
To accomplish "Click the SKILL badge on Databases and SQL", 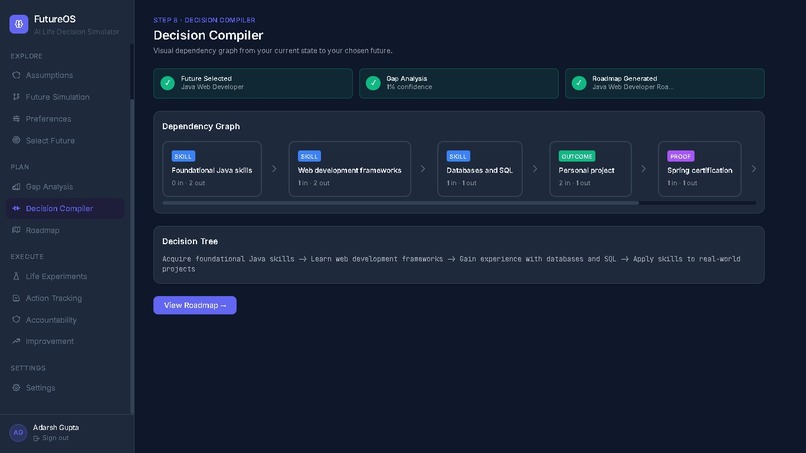I will coord(458,156).
